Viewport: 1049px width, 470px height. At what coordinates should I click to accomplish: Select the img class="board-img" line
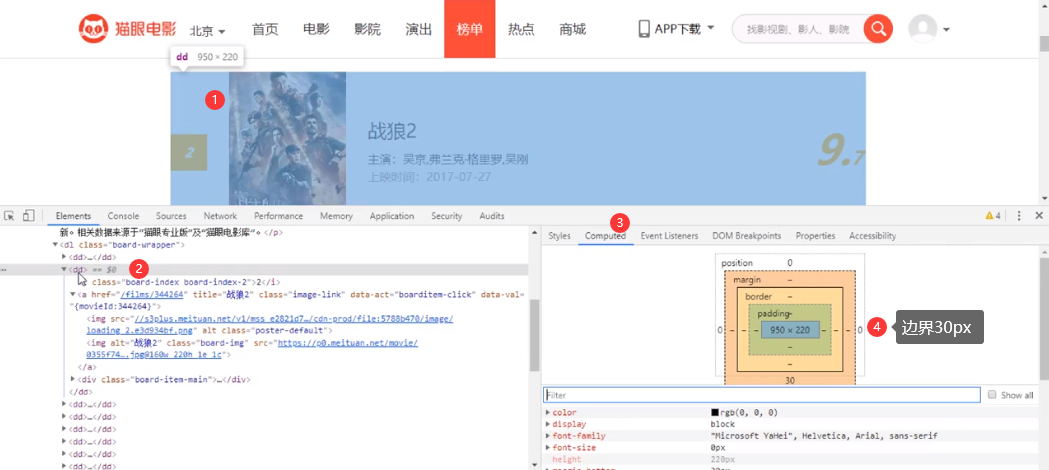(254, 349)
